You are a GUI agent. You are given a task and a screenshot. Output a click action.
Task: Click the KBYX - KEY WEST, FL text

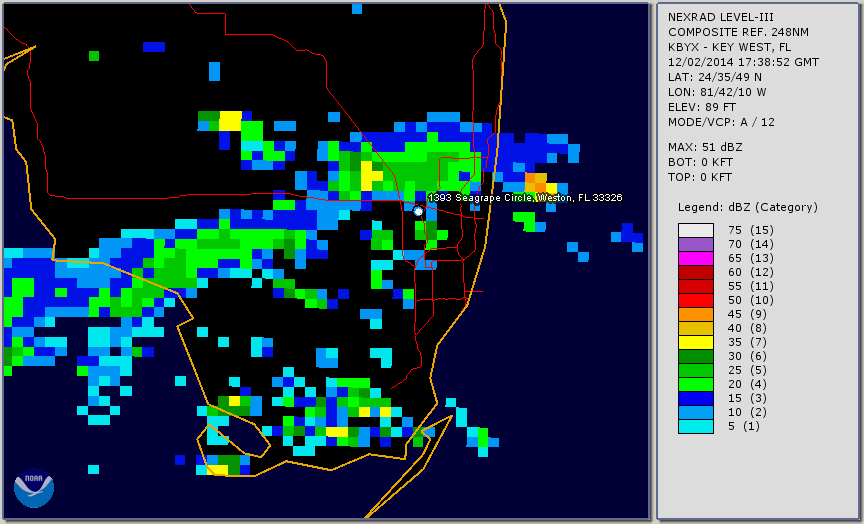pyautogui.click(x=730, y=47)
